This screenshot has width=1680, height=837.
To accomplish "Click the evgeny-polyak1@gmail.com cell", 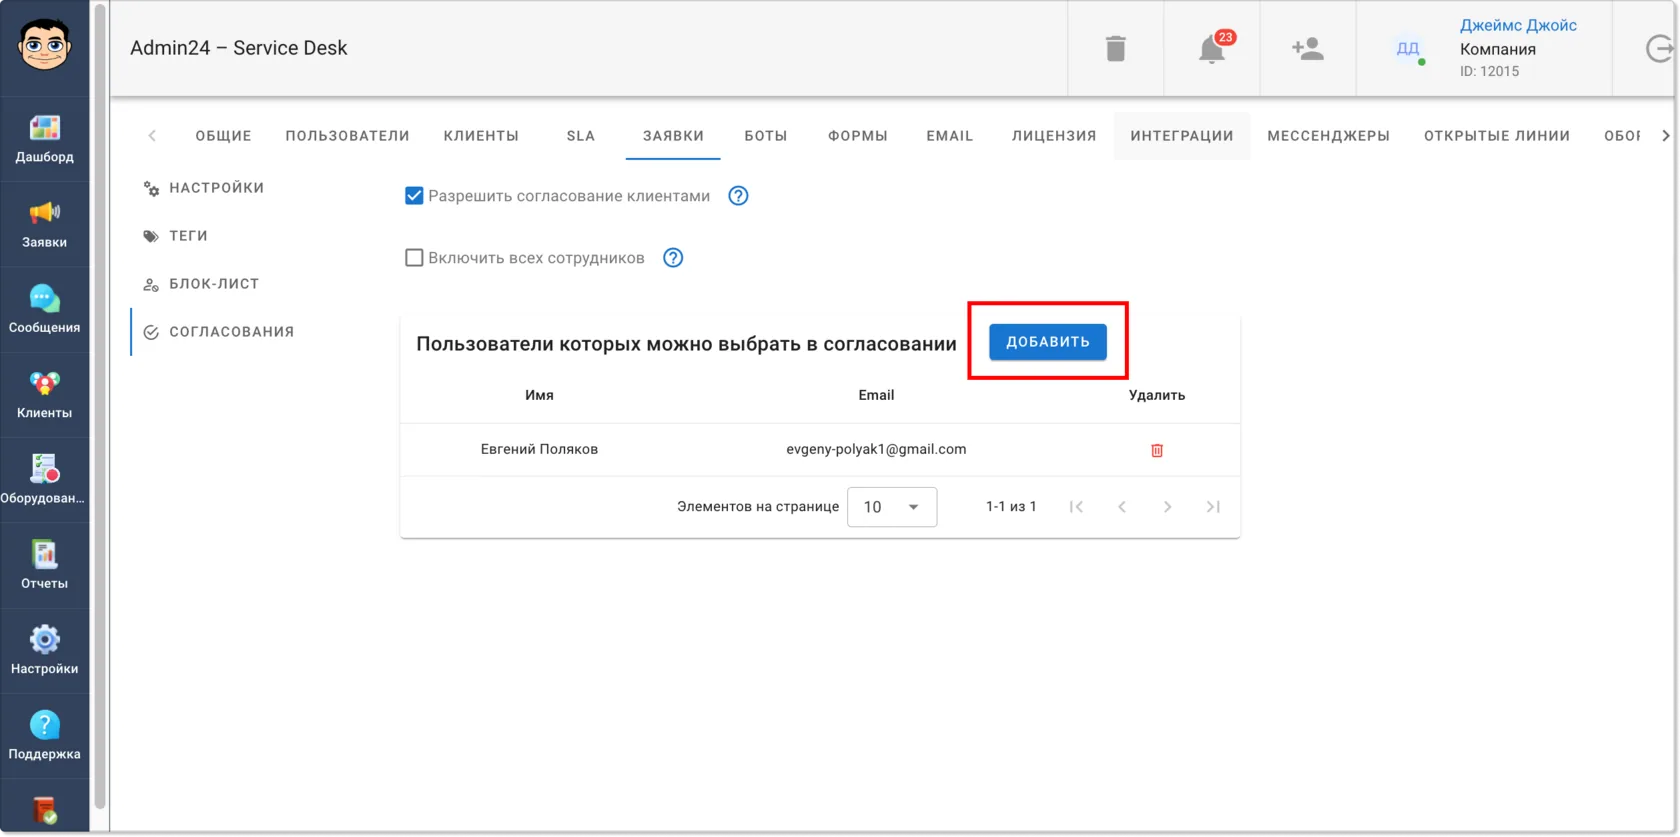I will (x=876, y=449).
